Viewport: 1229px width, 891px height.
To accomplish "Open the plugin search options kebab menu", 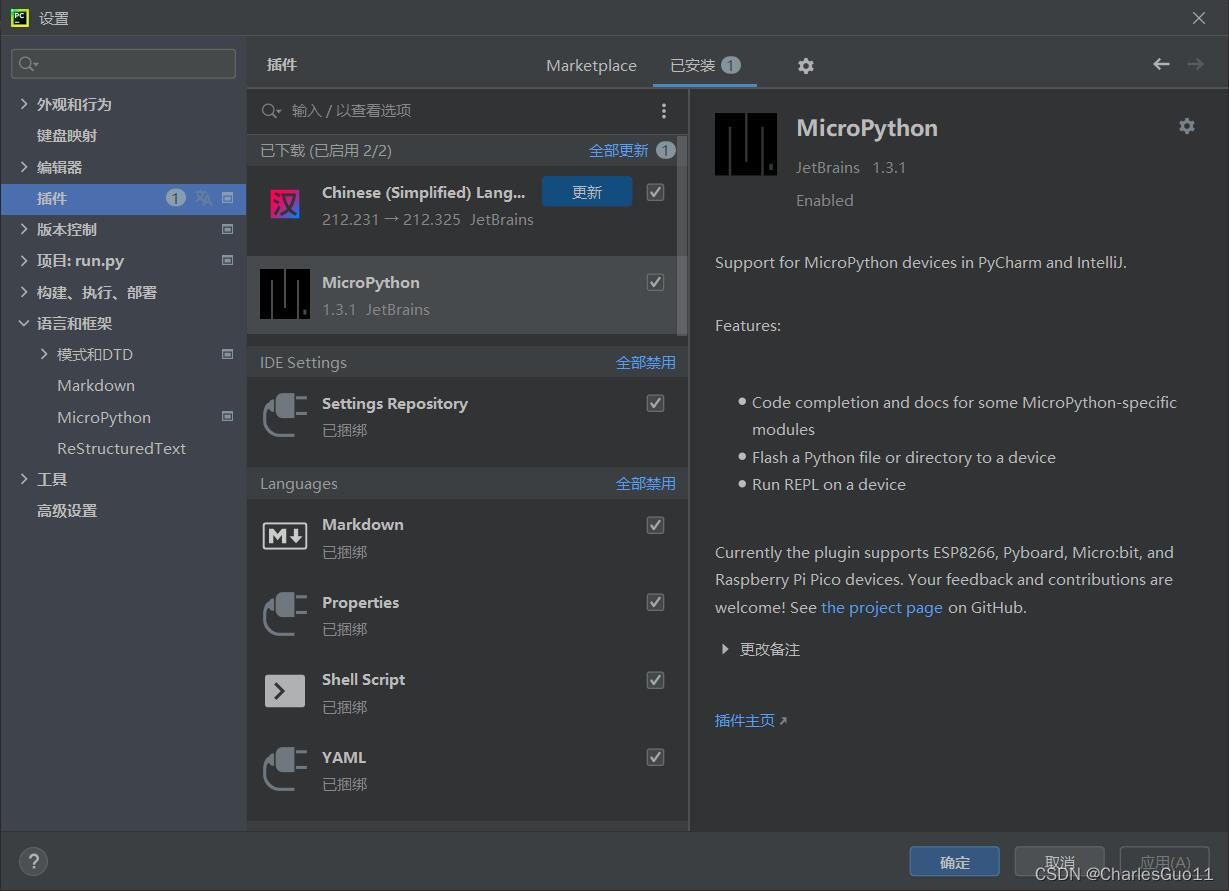I will [x=664, y=111].
